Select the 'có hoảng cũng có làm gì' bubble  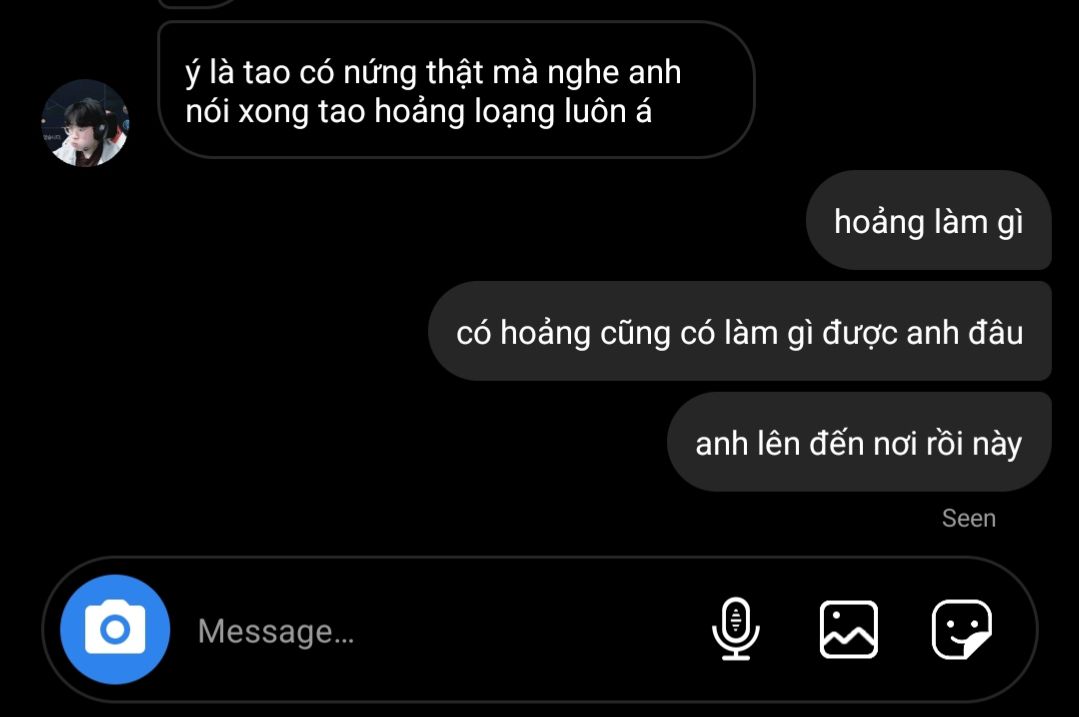click(x=740, y=331)
